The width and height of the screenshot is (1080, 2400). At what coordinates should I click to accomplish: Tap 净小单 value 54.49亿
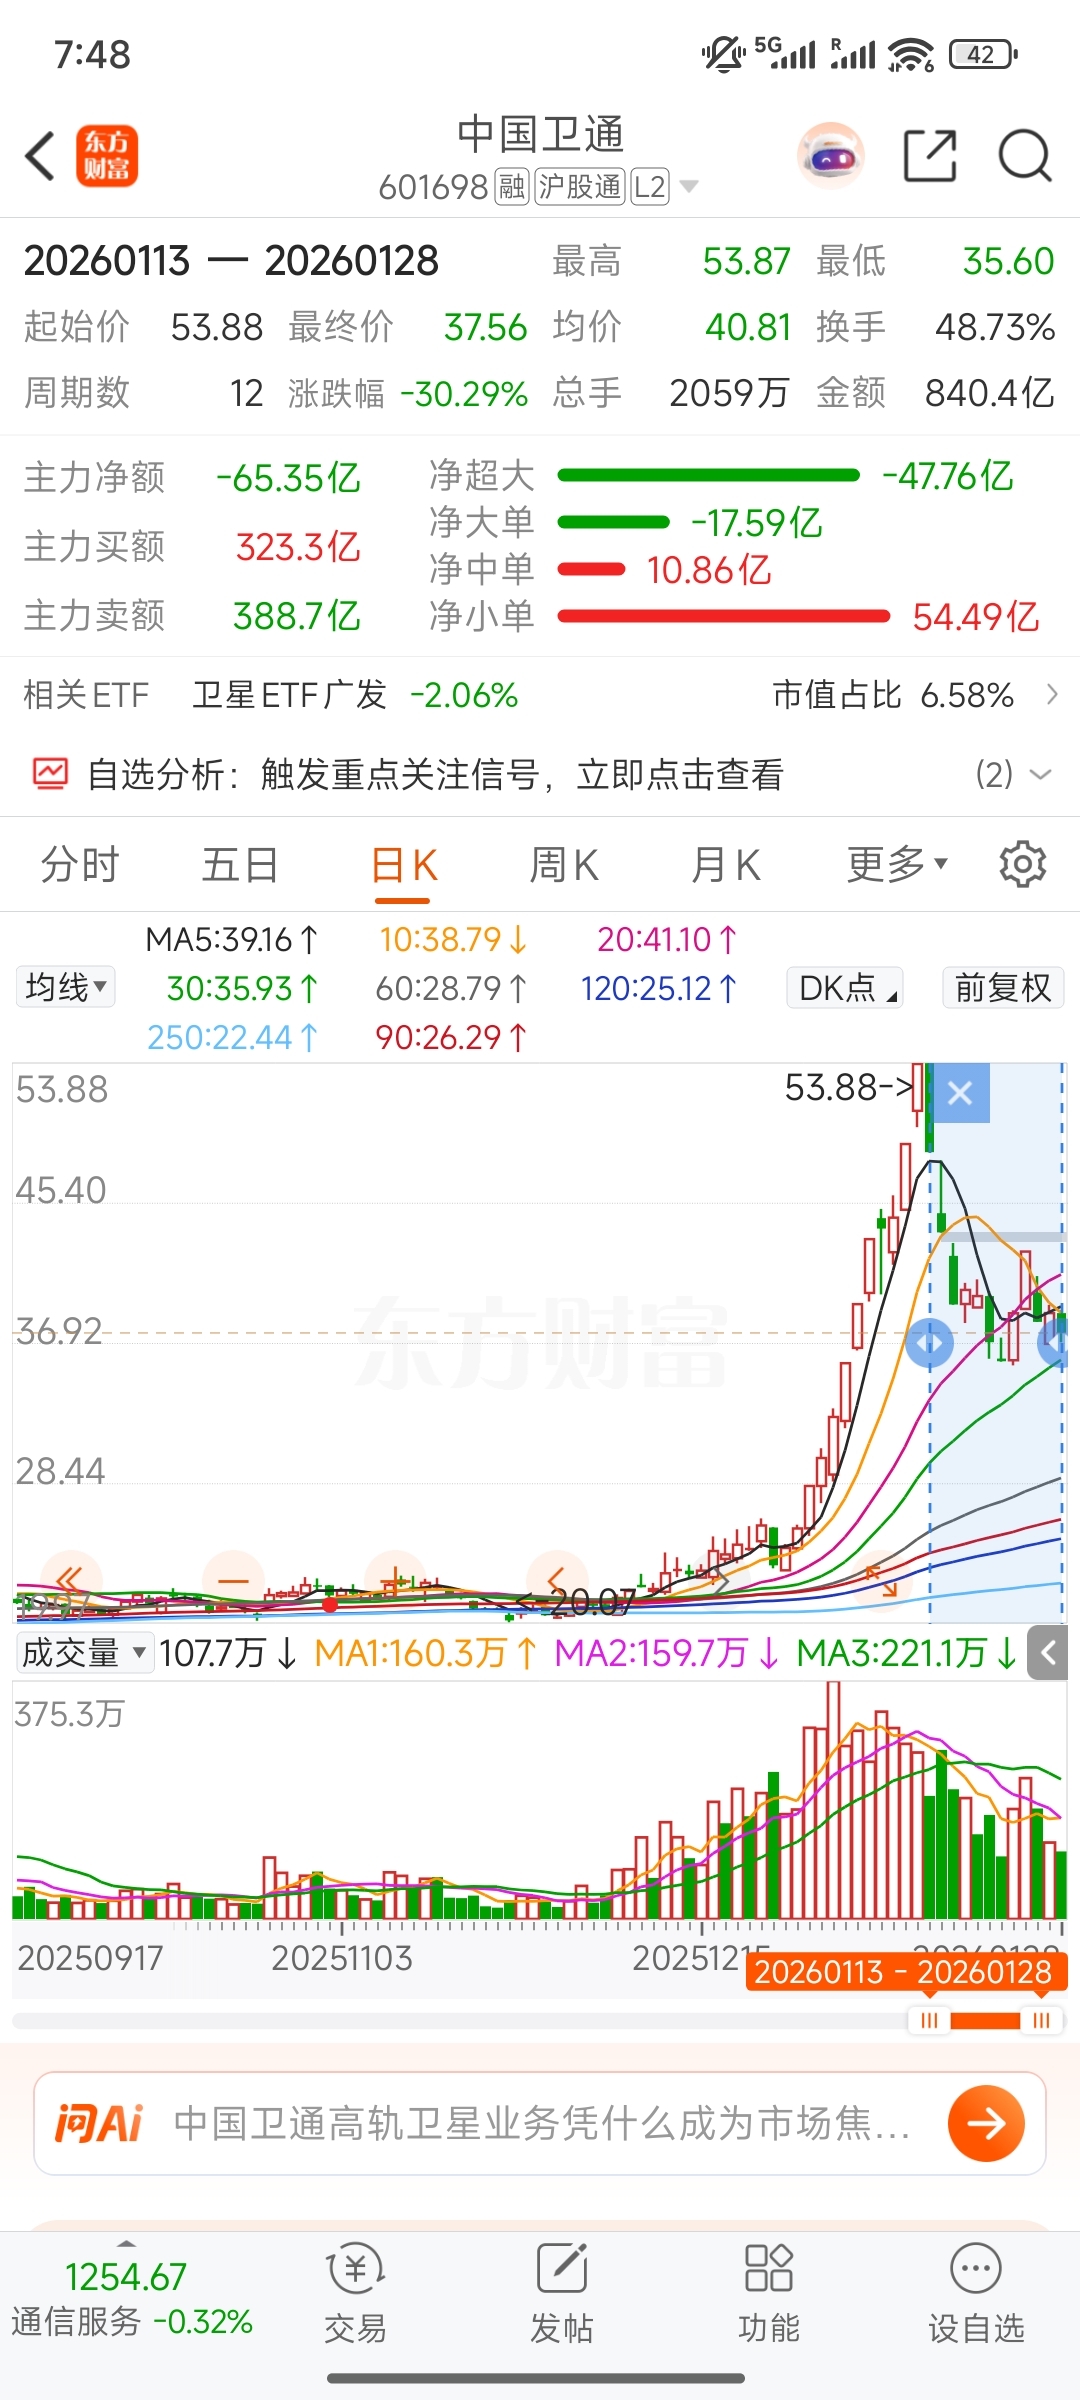point(976,617)
